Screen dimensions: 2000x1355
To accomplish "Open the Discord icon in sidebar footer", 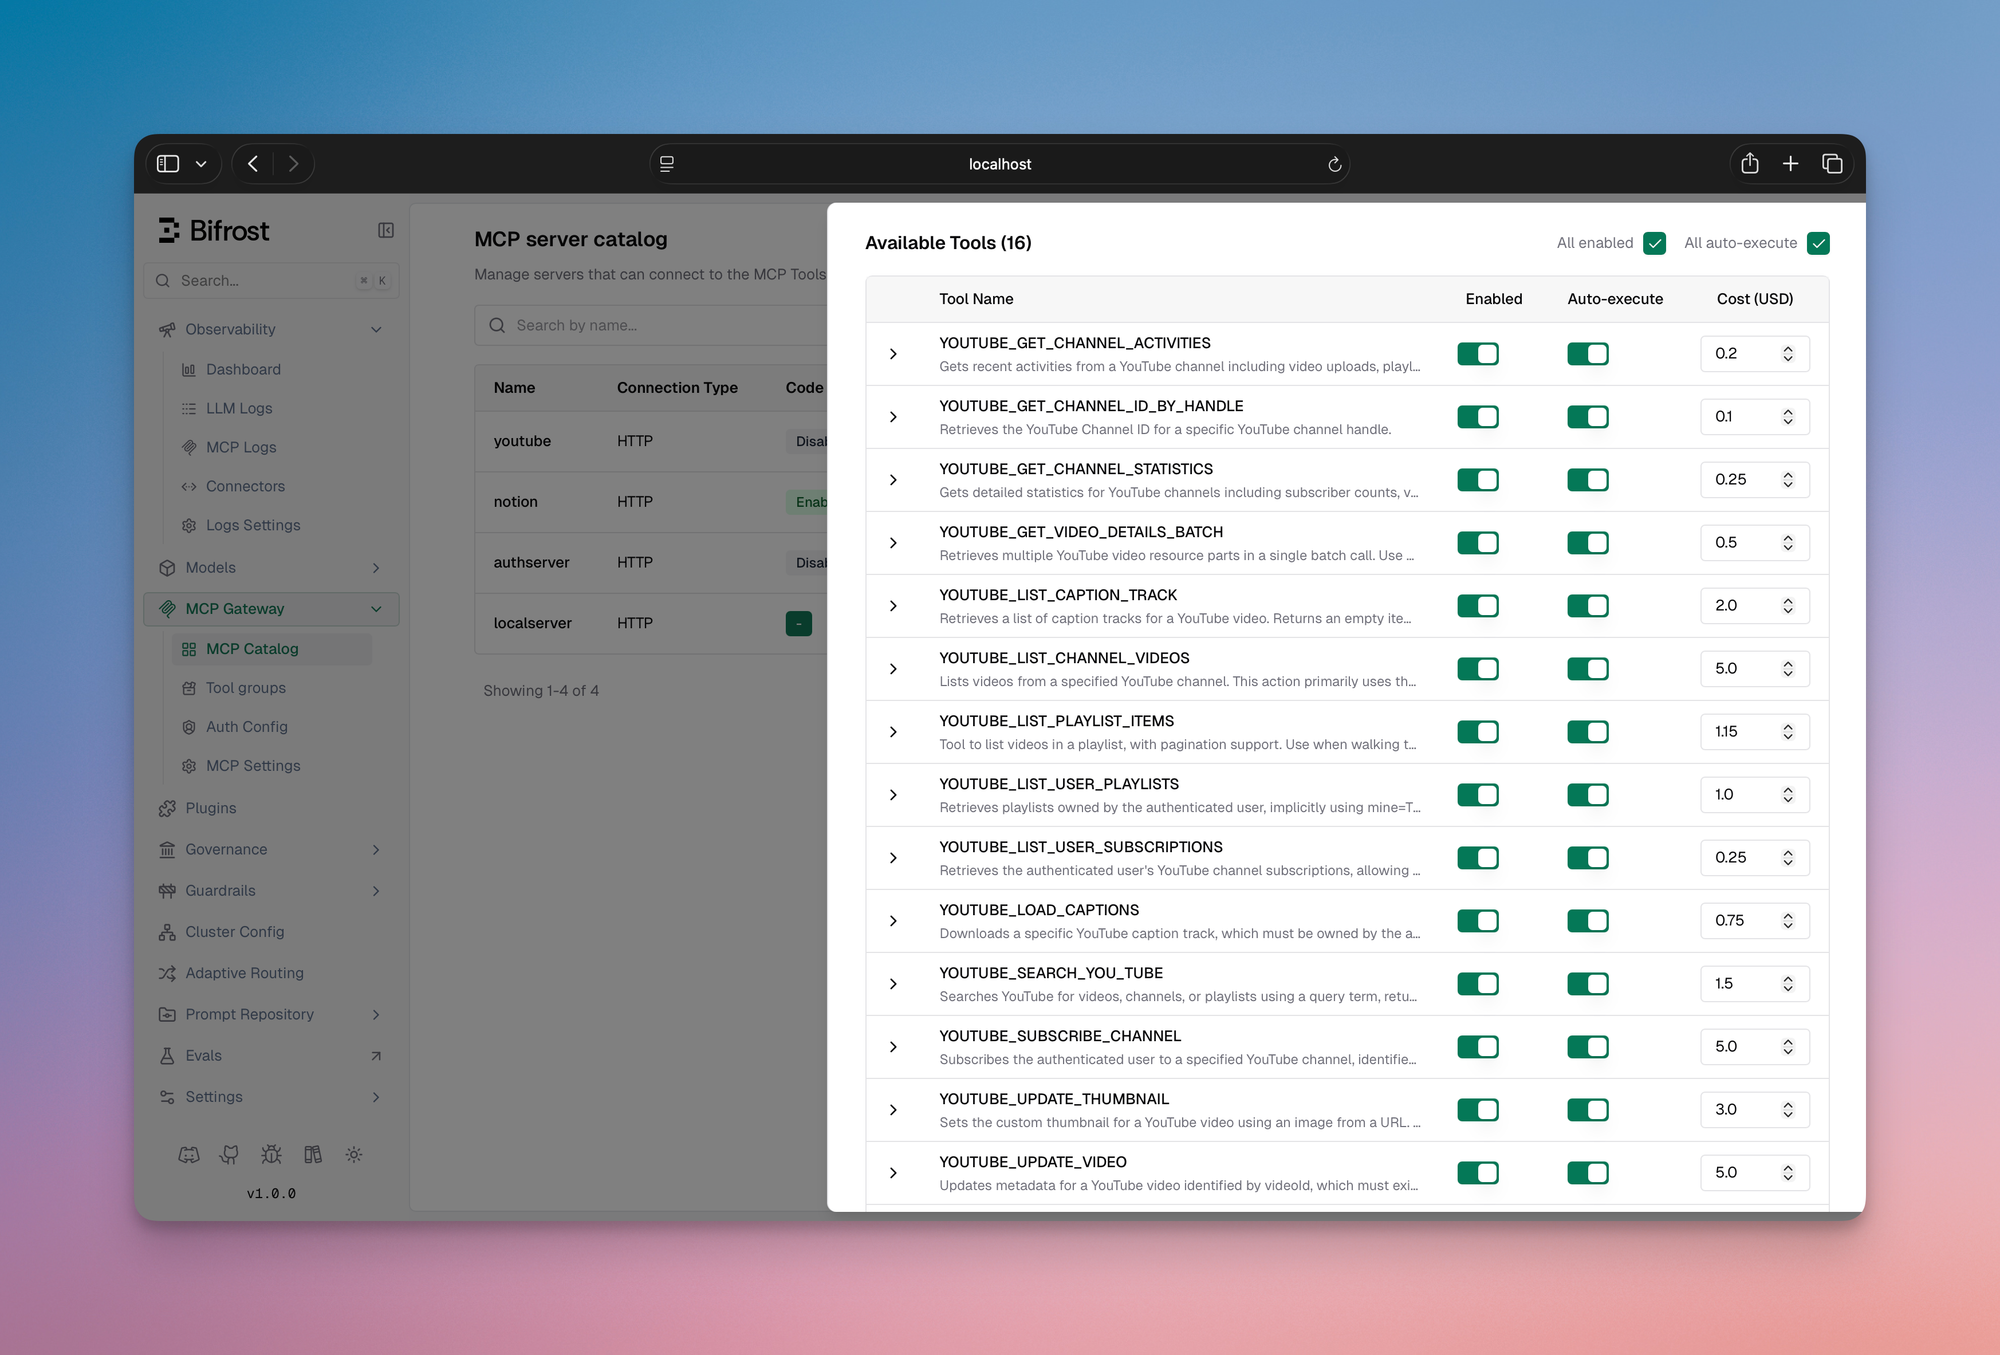I will point(189,1155).
